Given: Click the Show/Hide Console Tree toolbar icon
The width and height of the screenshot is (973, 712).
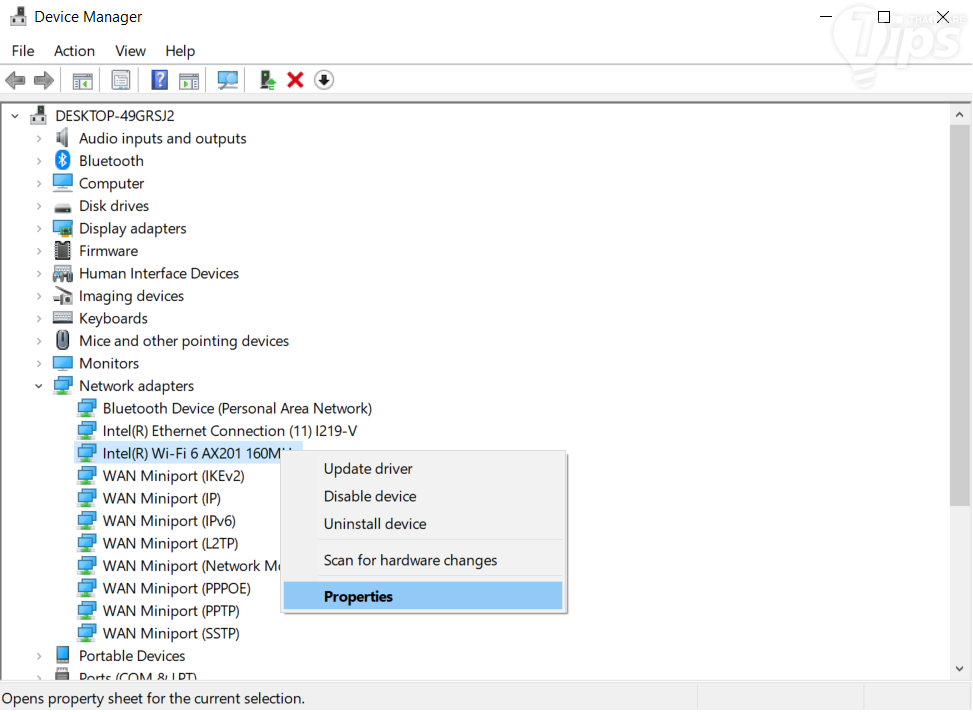Looking at the screenshot, I should 82,80.
